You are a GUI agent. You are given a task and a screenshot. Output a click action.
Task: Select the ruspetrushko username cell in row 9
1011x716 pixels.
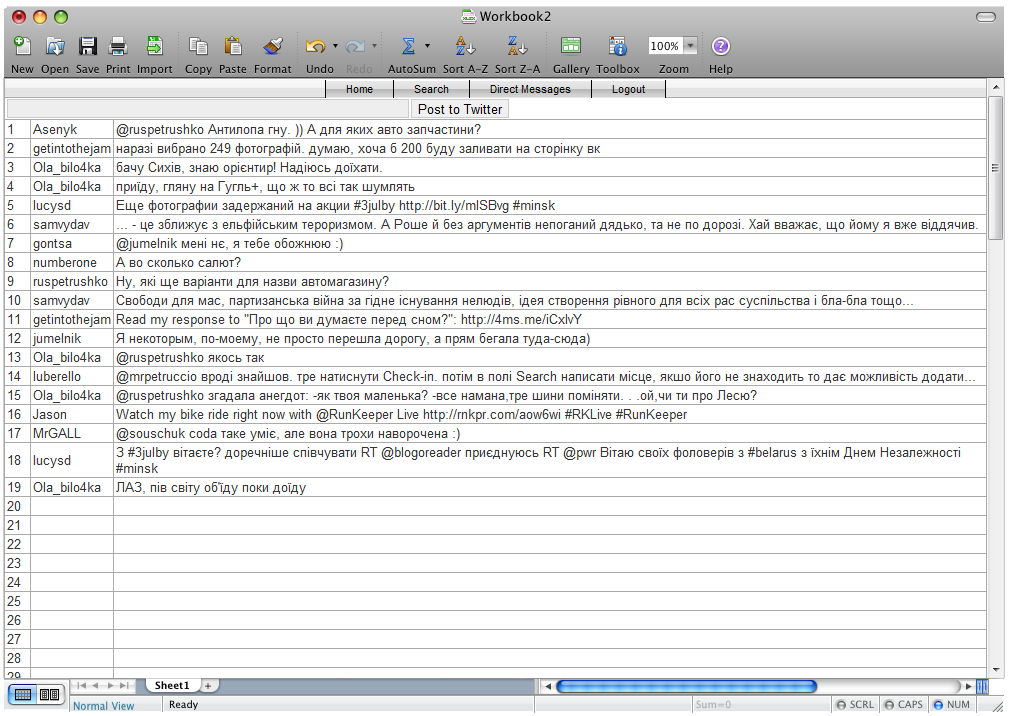pos(72,282)
